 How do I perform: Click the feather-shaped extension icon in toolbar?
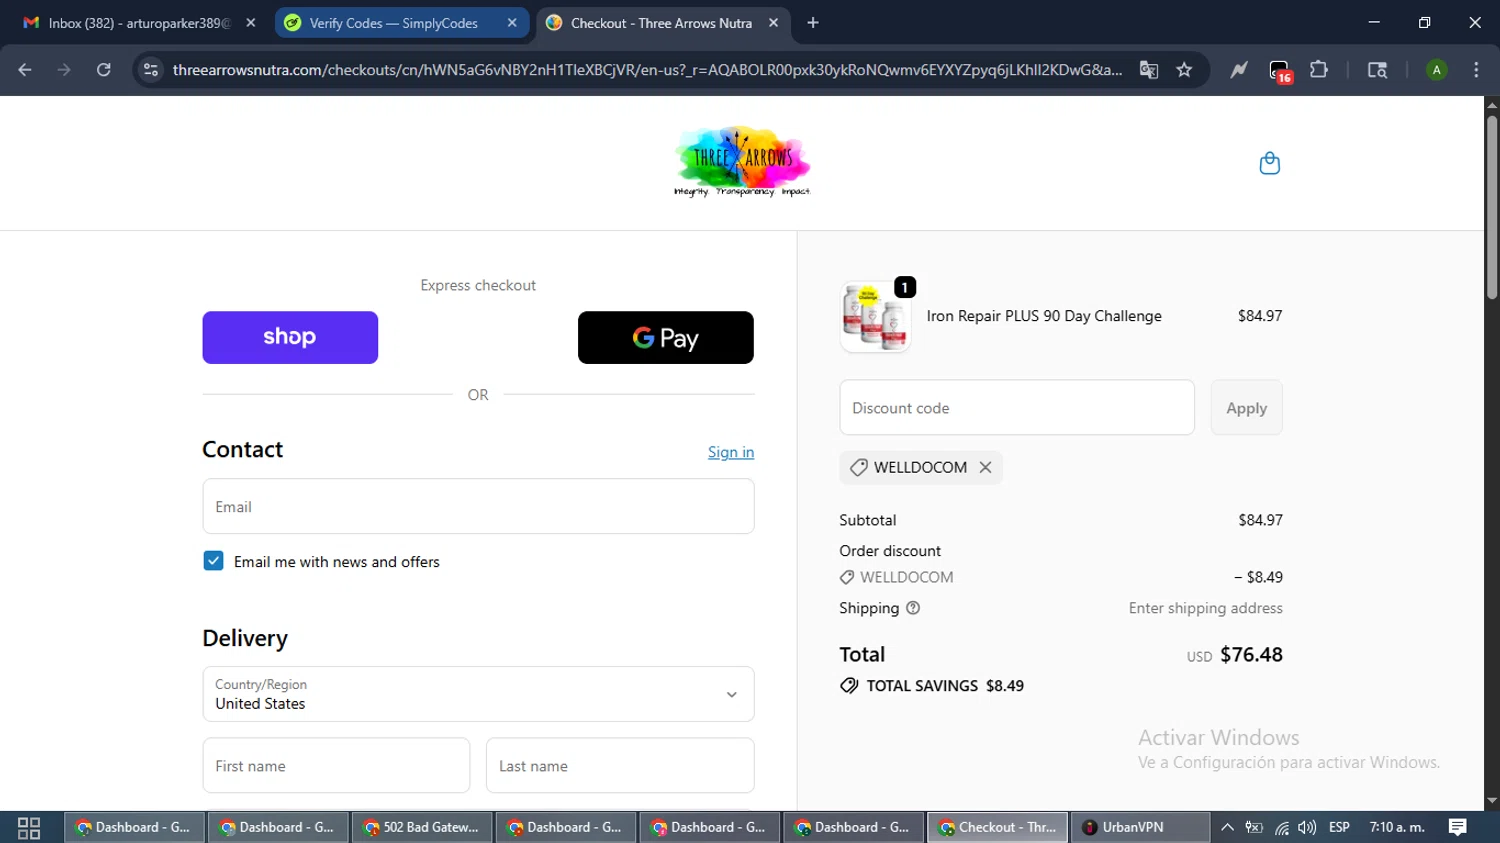coord(1239,70)
